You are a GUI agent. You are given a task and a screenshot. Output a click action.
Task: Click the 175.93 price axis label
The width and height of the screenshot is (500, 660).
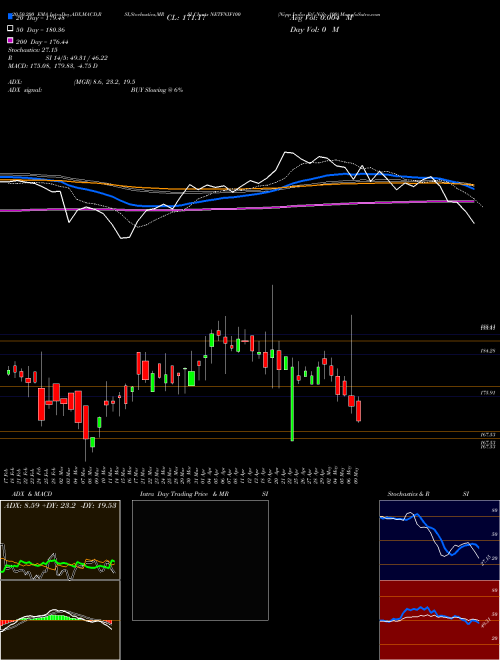[488, 392]
